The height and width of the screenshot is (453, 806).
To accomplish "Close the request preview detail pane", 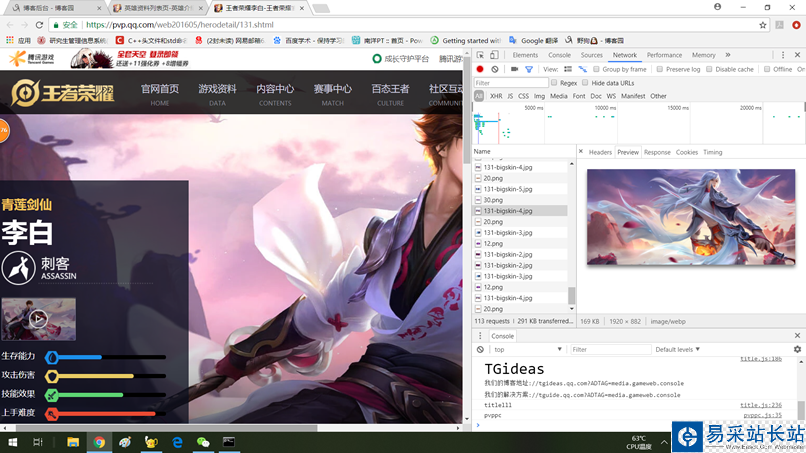I will 581,152.
